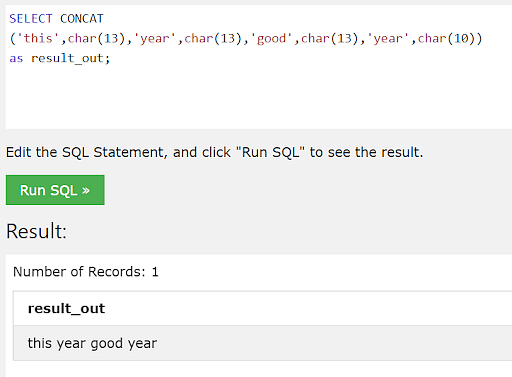Click the 'Result:' heading
The image size is (512, 377).
click(x=36, y=231)
